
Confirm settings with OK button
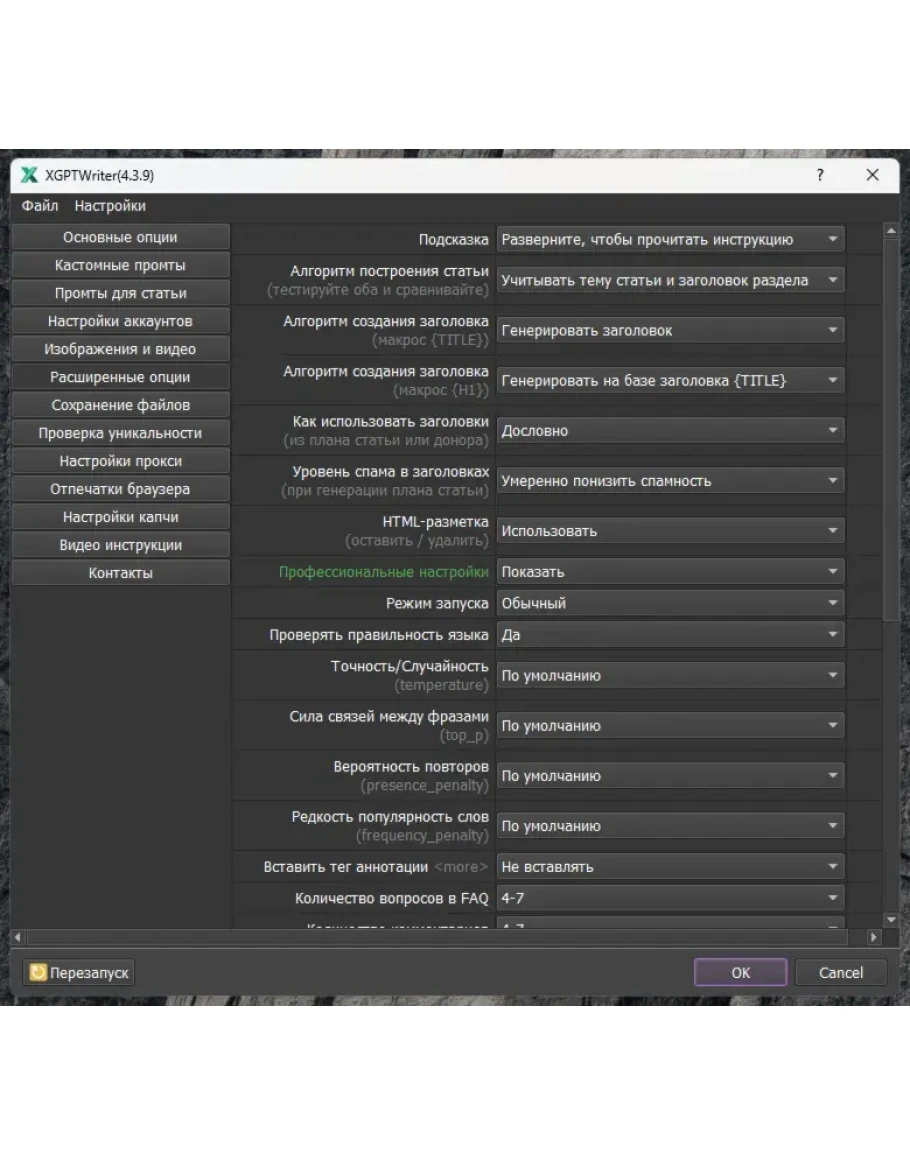click(x=741, y=972)
